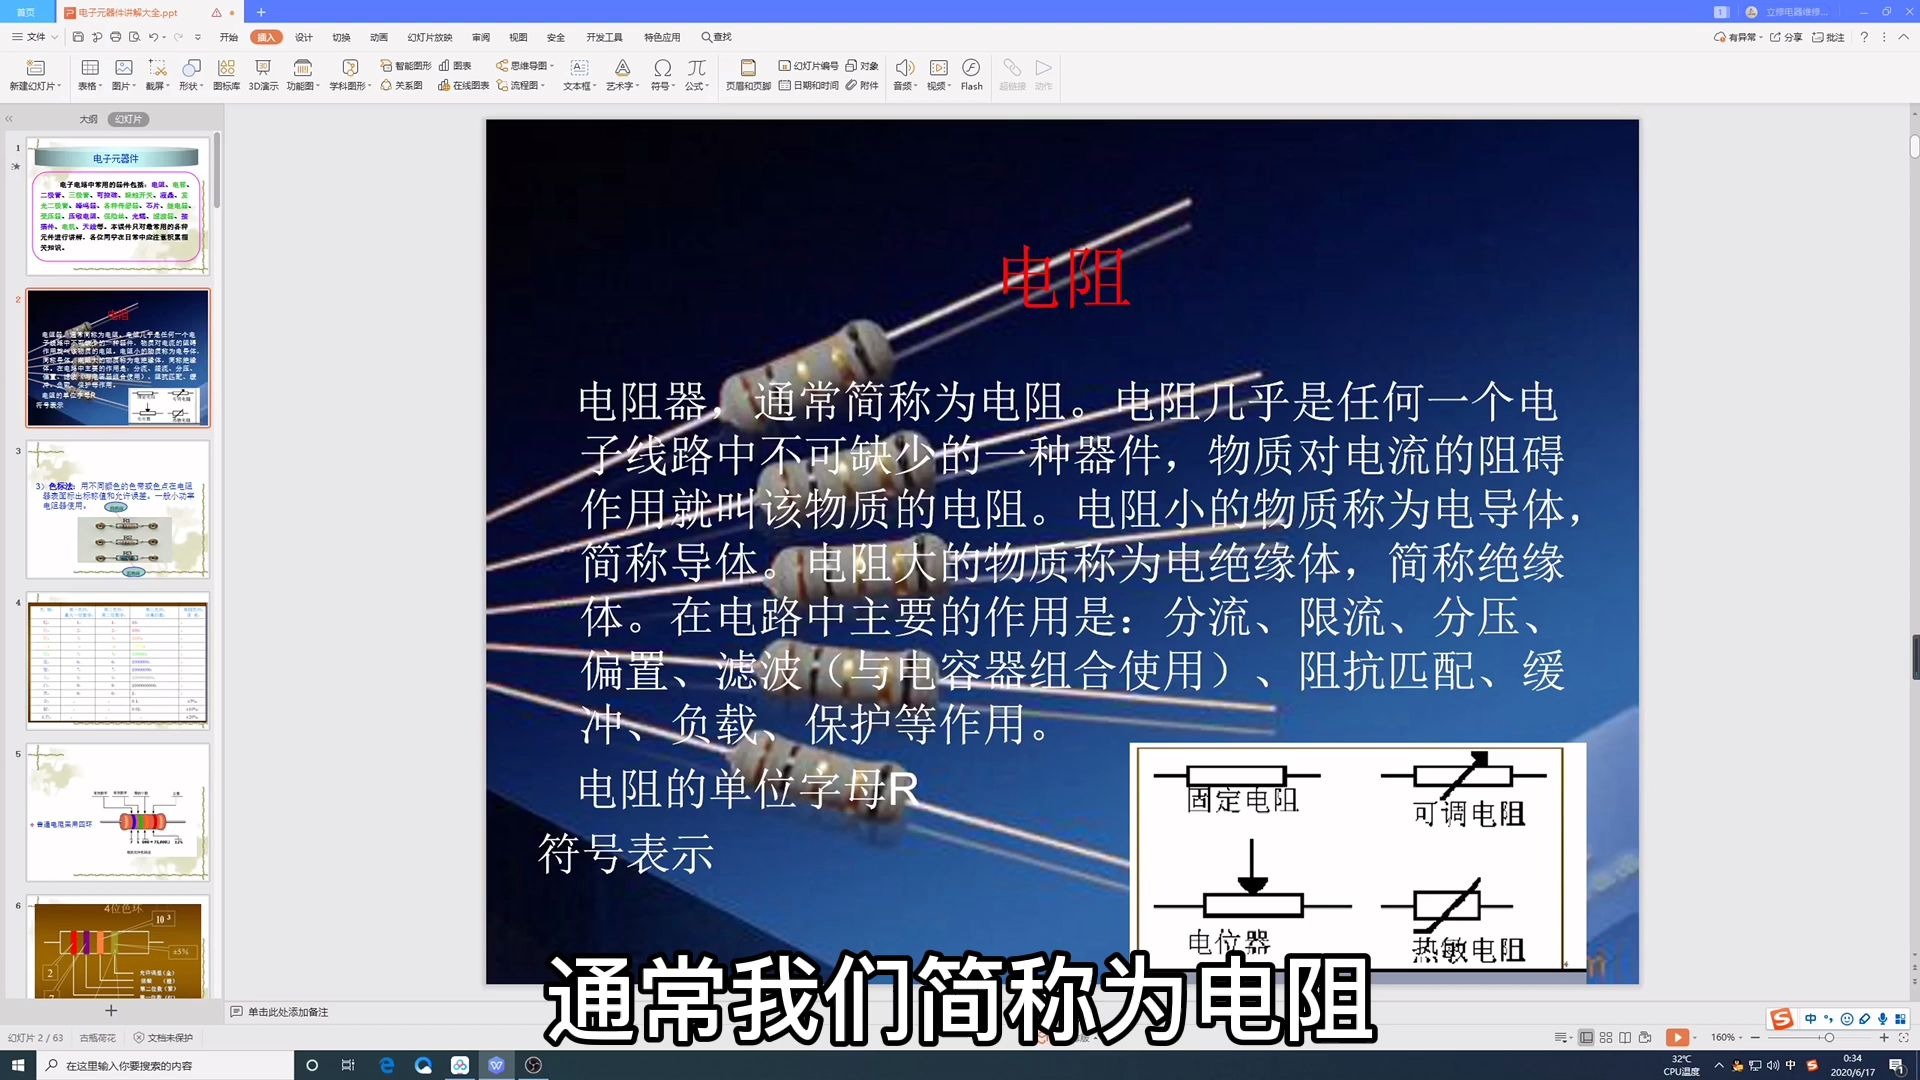The width and height of the screenshot is (1920, 1080).
Task: Insert 视频 video
Action: (x=938, y=74)
